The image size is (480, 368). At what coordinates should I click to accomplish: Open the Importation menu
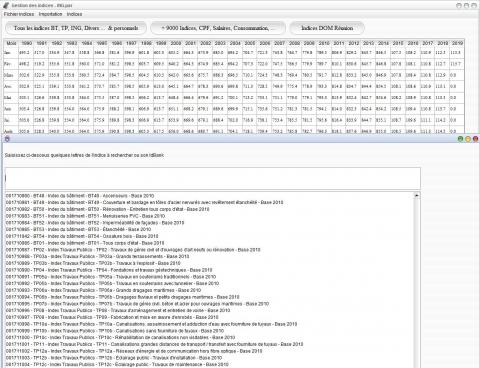(50, 14)
